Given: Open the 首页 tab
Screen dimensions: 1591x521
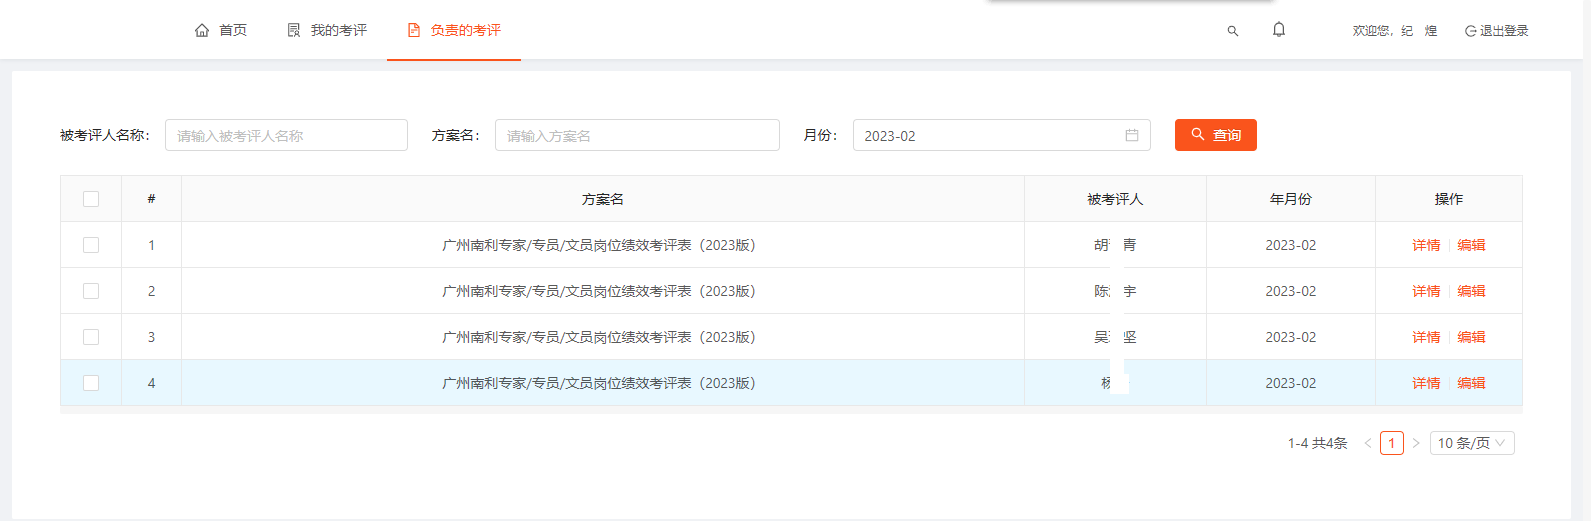Looking at the screenshot, I should 232,30.
